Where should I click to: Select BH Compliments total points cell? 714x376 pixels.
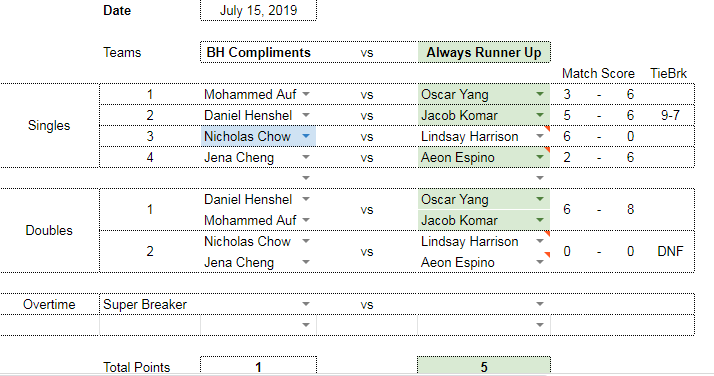[258, 367]
